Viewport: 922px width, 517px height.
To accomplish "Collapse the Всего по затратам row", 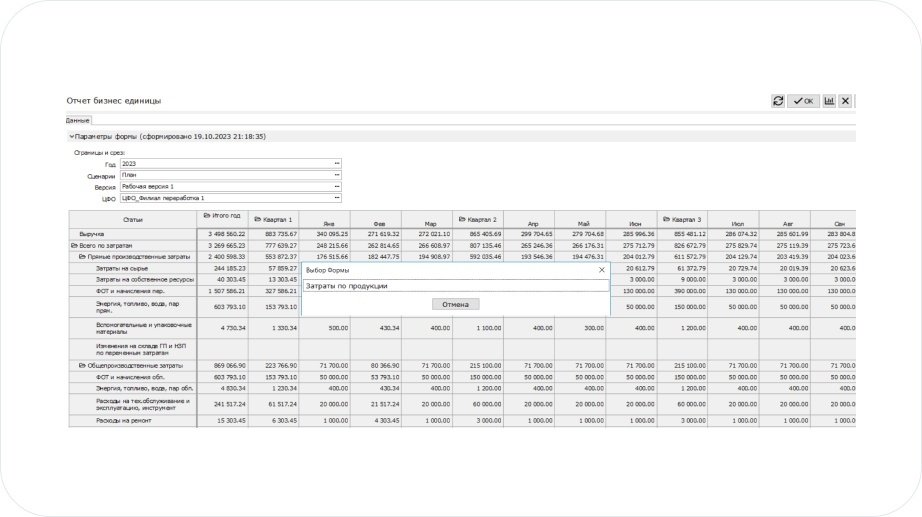I will (x=74, y=245).
